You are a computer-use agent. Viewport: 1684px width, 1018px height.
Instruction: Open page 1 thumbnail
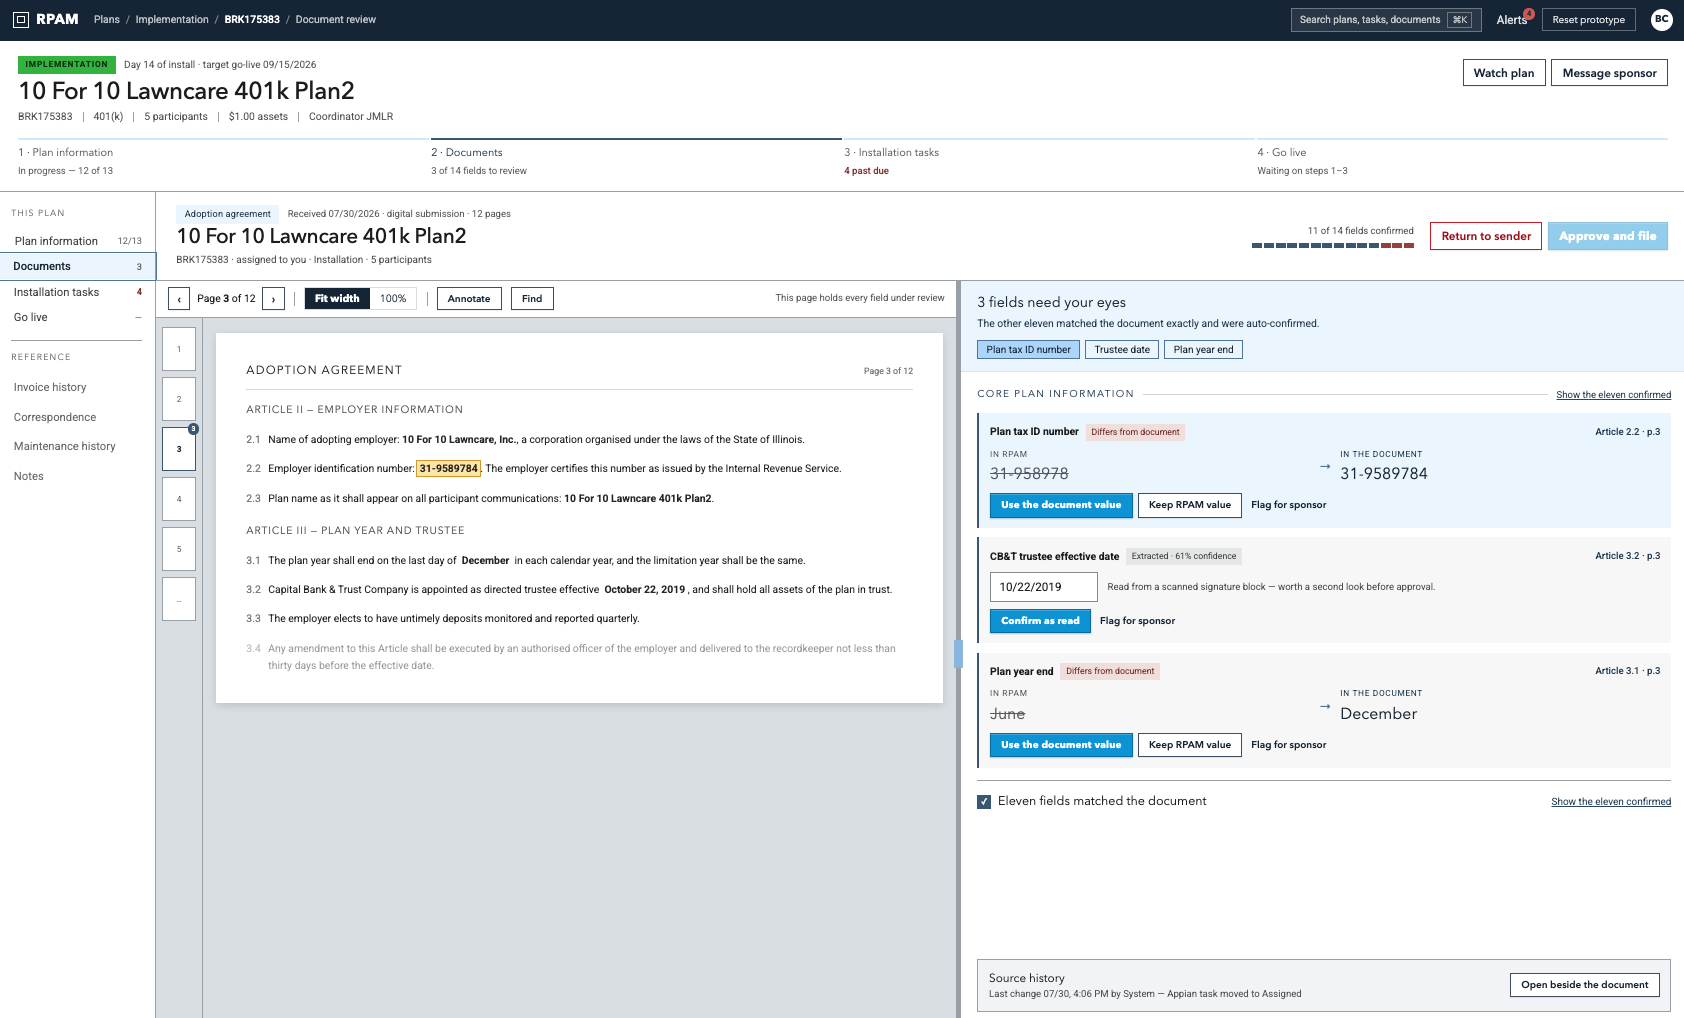click(179, 349)
